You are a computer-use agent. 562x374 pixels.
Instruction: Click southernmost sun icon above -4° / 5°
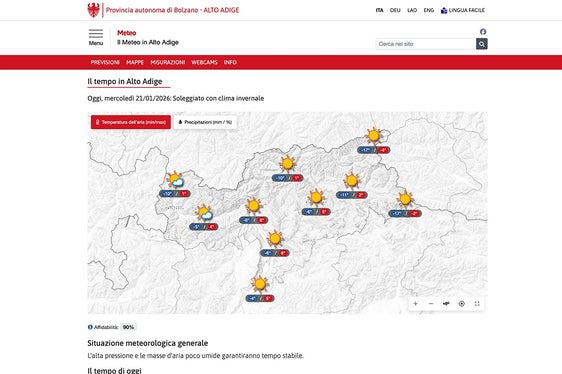click(259, 284)
